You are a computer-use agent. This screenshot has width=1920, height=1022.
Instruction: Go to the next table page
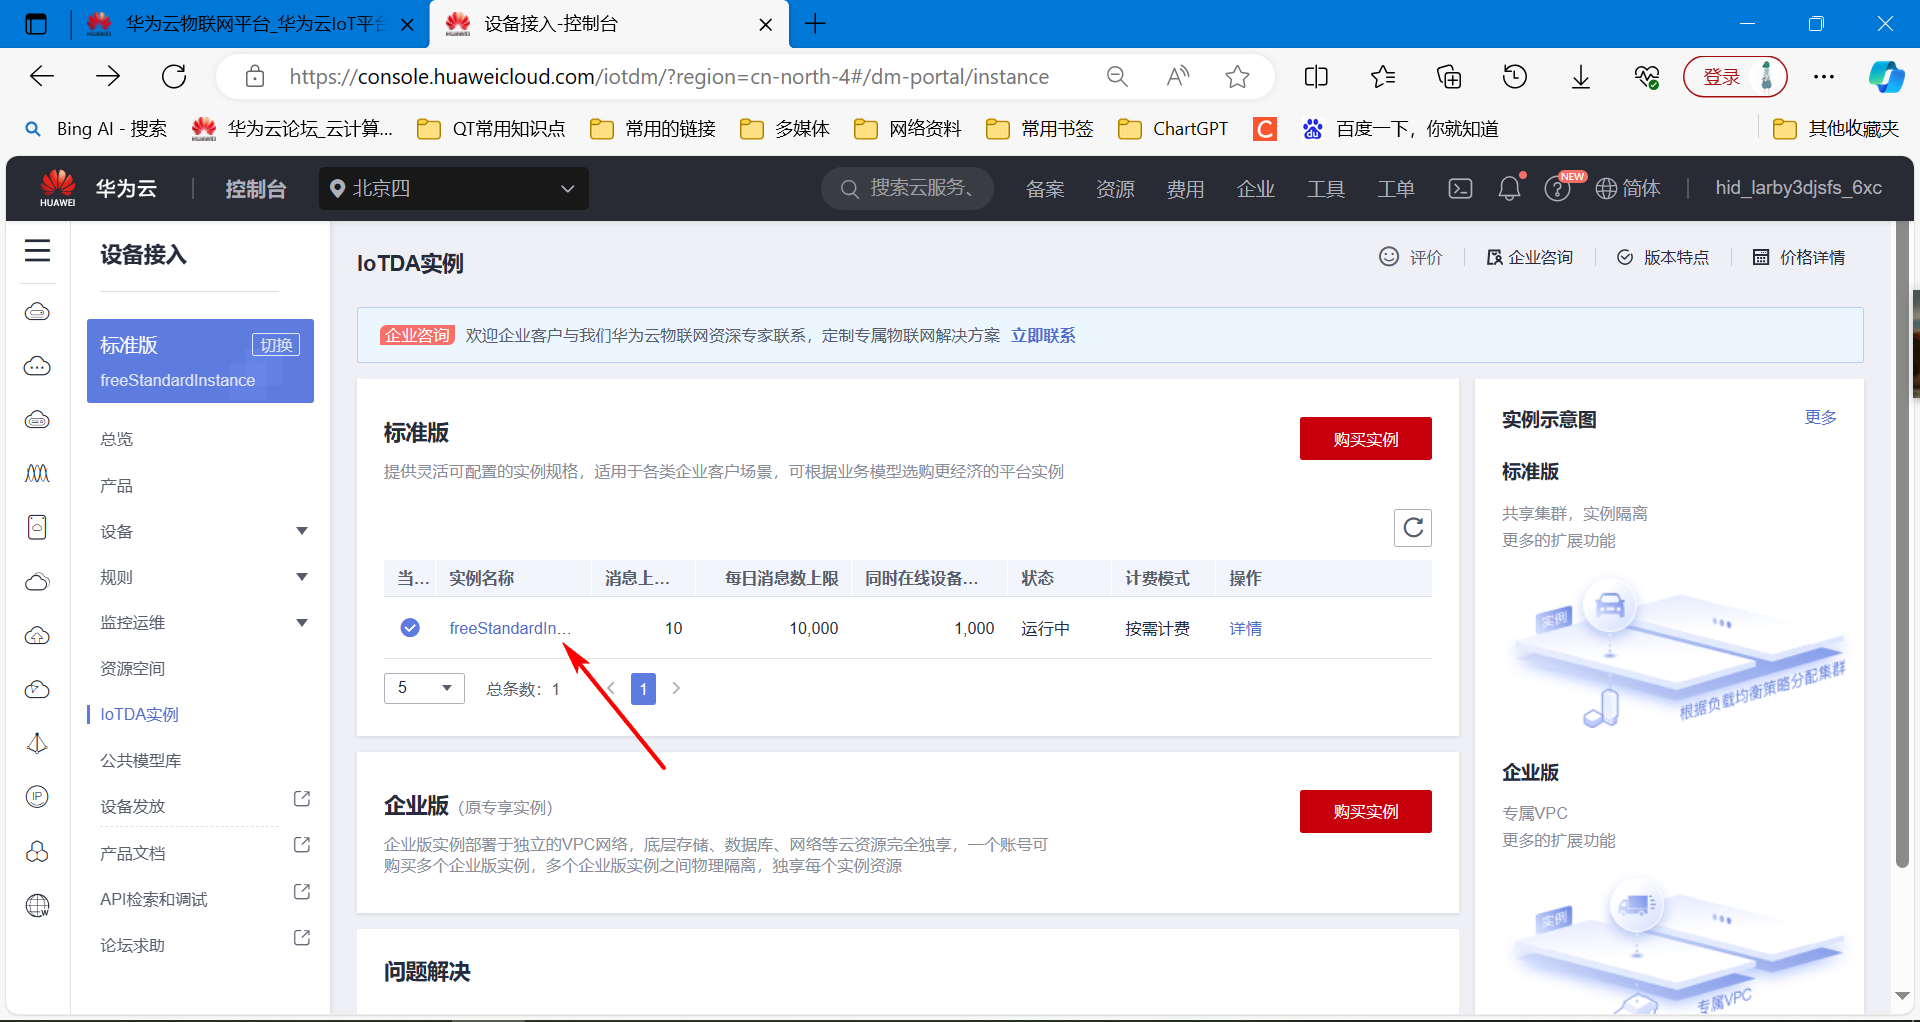click(676, 688)
